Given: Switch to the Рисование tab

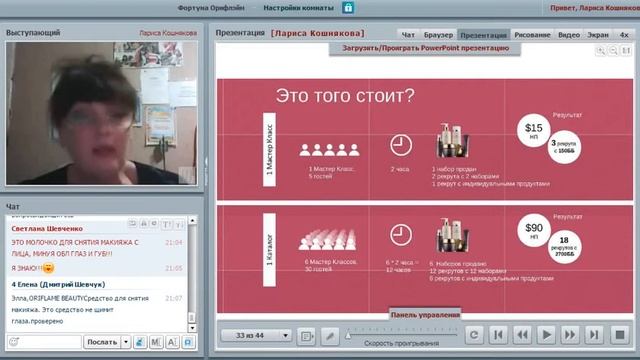Looking at the screenshot, I should 532,35.
